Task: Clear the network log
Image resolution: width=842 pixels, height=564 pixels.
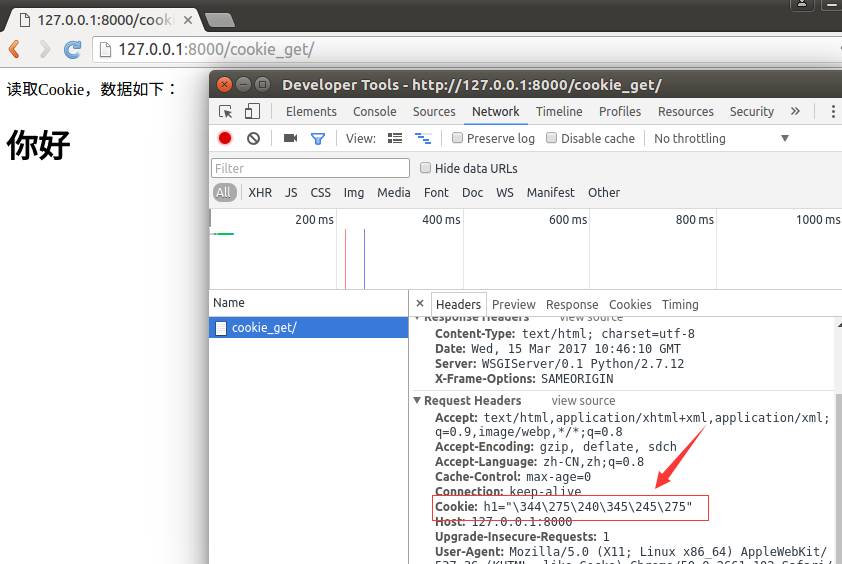Action: point(253,138)
